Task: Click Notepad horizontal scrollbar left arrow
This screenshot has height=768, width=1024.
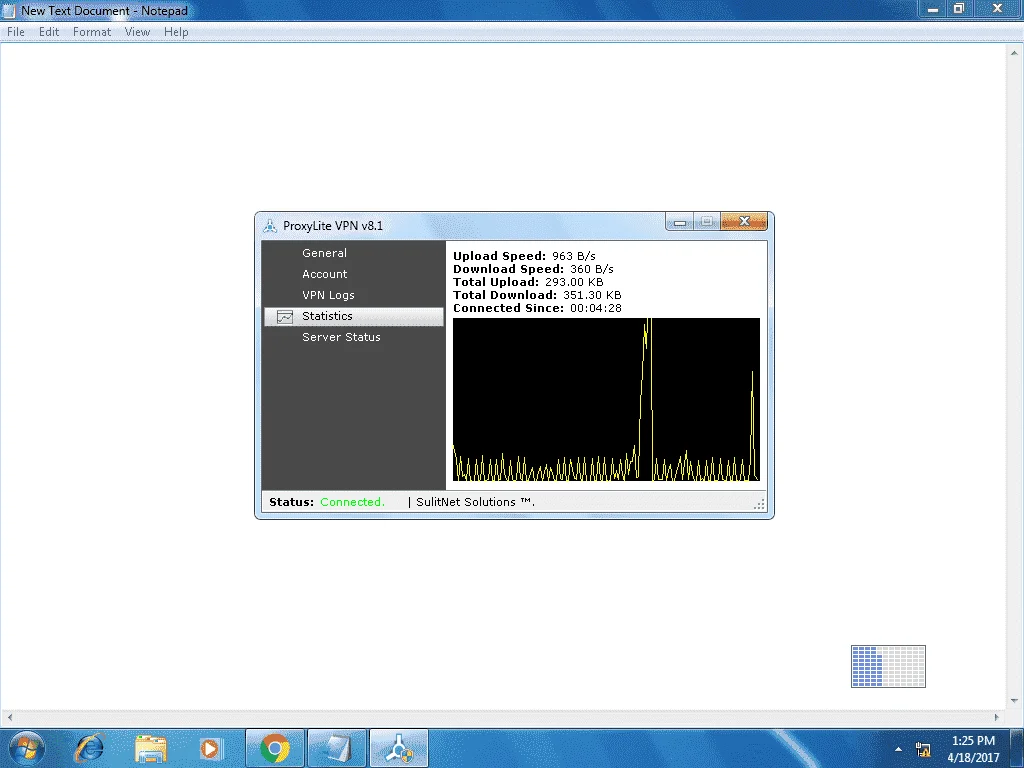Action: pos(9,717)
